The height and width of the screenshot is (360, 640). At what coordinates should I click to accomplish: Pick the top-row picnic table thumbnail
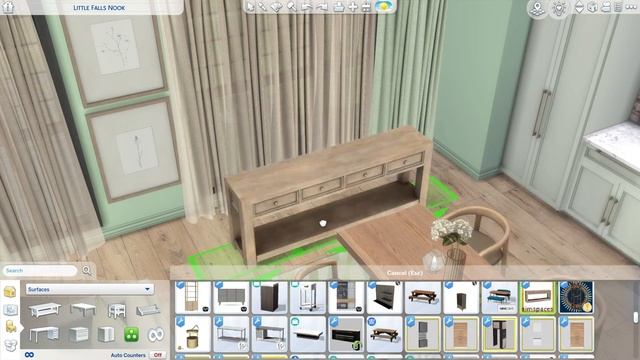pos(422,297)
